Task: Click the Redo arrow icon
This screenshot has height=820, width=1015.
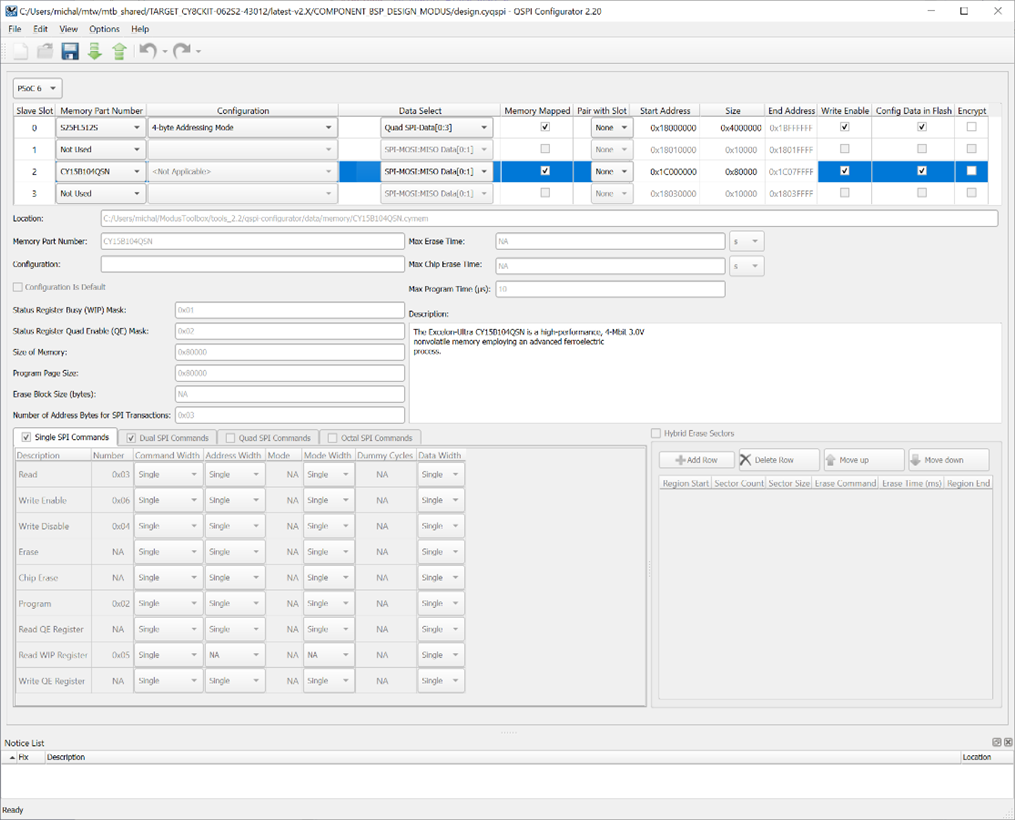Action: (x=181, y=51)
